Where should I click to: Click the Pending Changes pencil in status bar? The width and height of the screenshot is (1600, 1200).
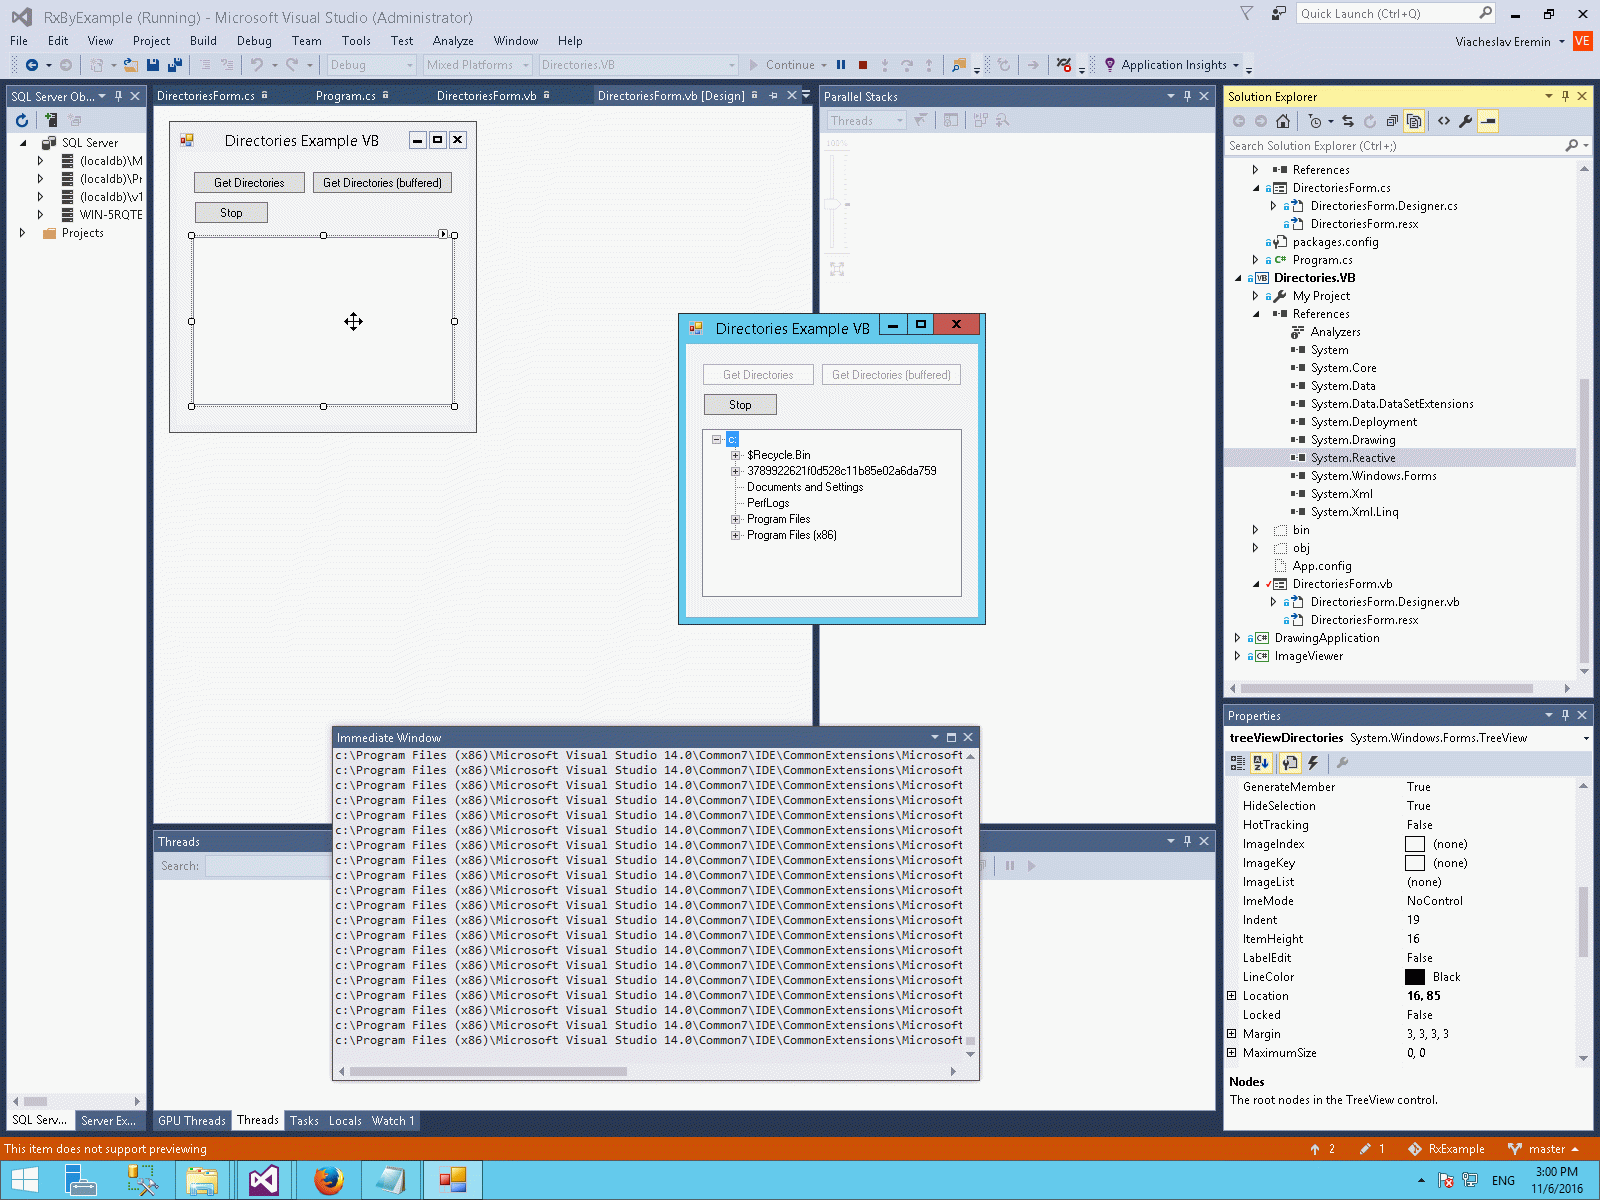(x=1364, y=1149)
